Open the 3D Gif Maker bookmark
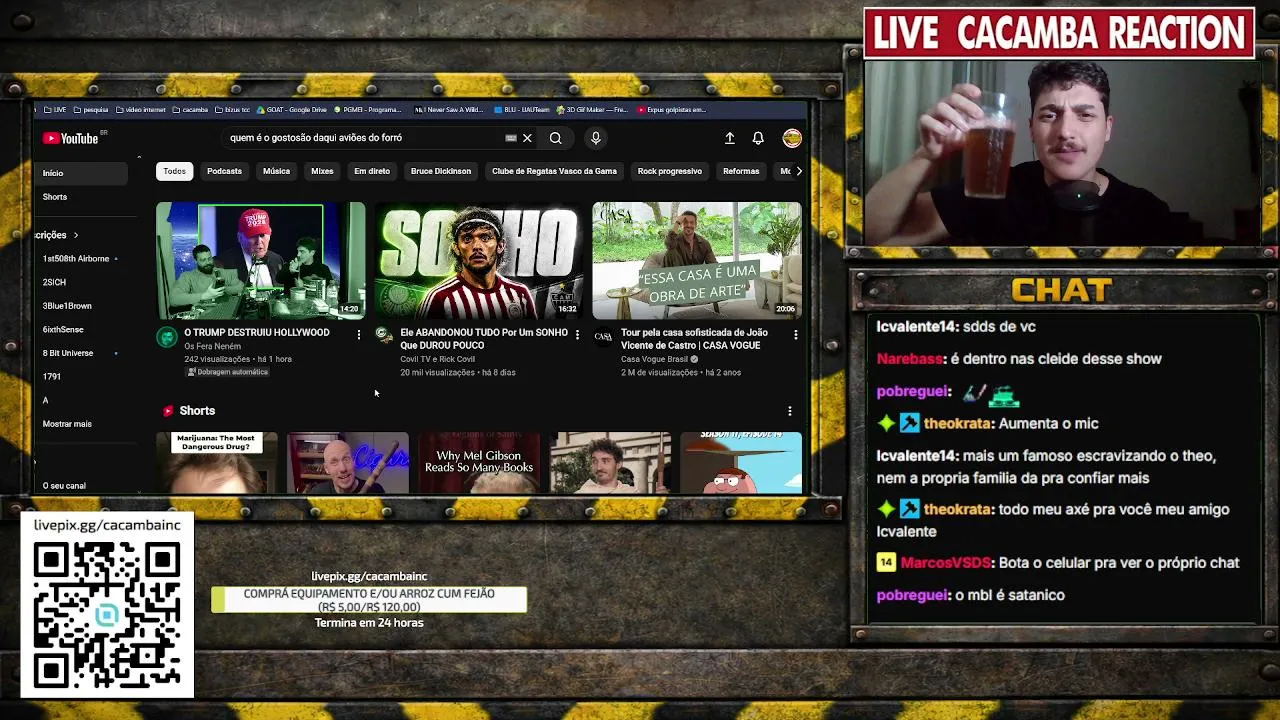Viewport: 1280px width, 720px height. coord(593,110)
